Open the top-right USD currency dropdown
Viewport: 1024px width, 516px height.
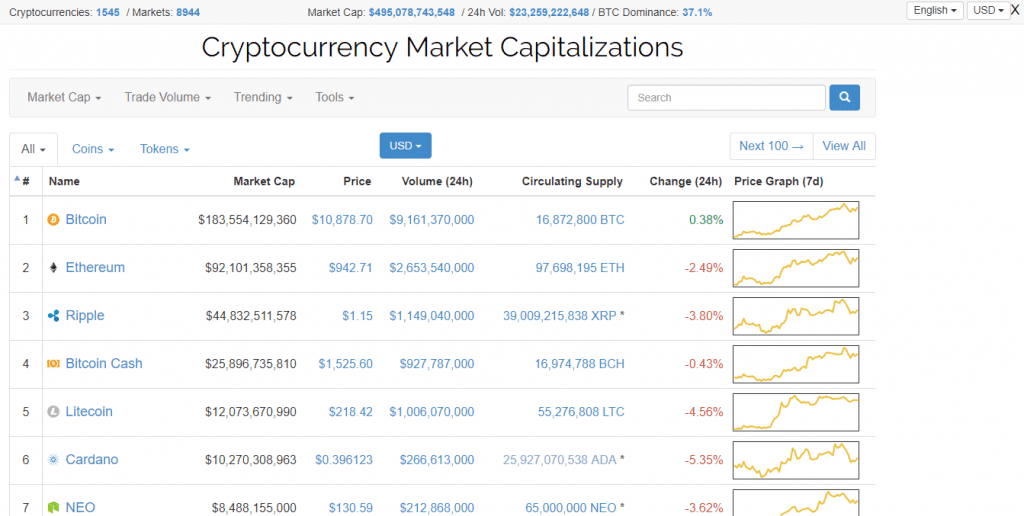coord(988,10)
